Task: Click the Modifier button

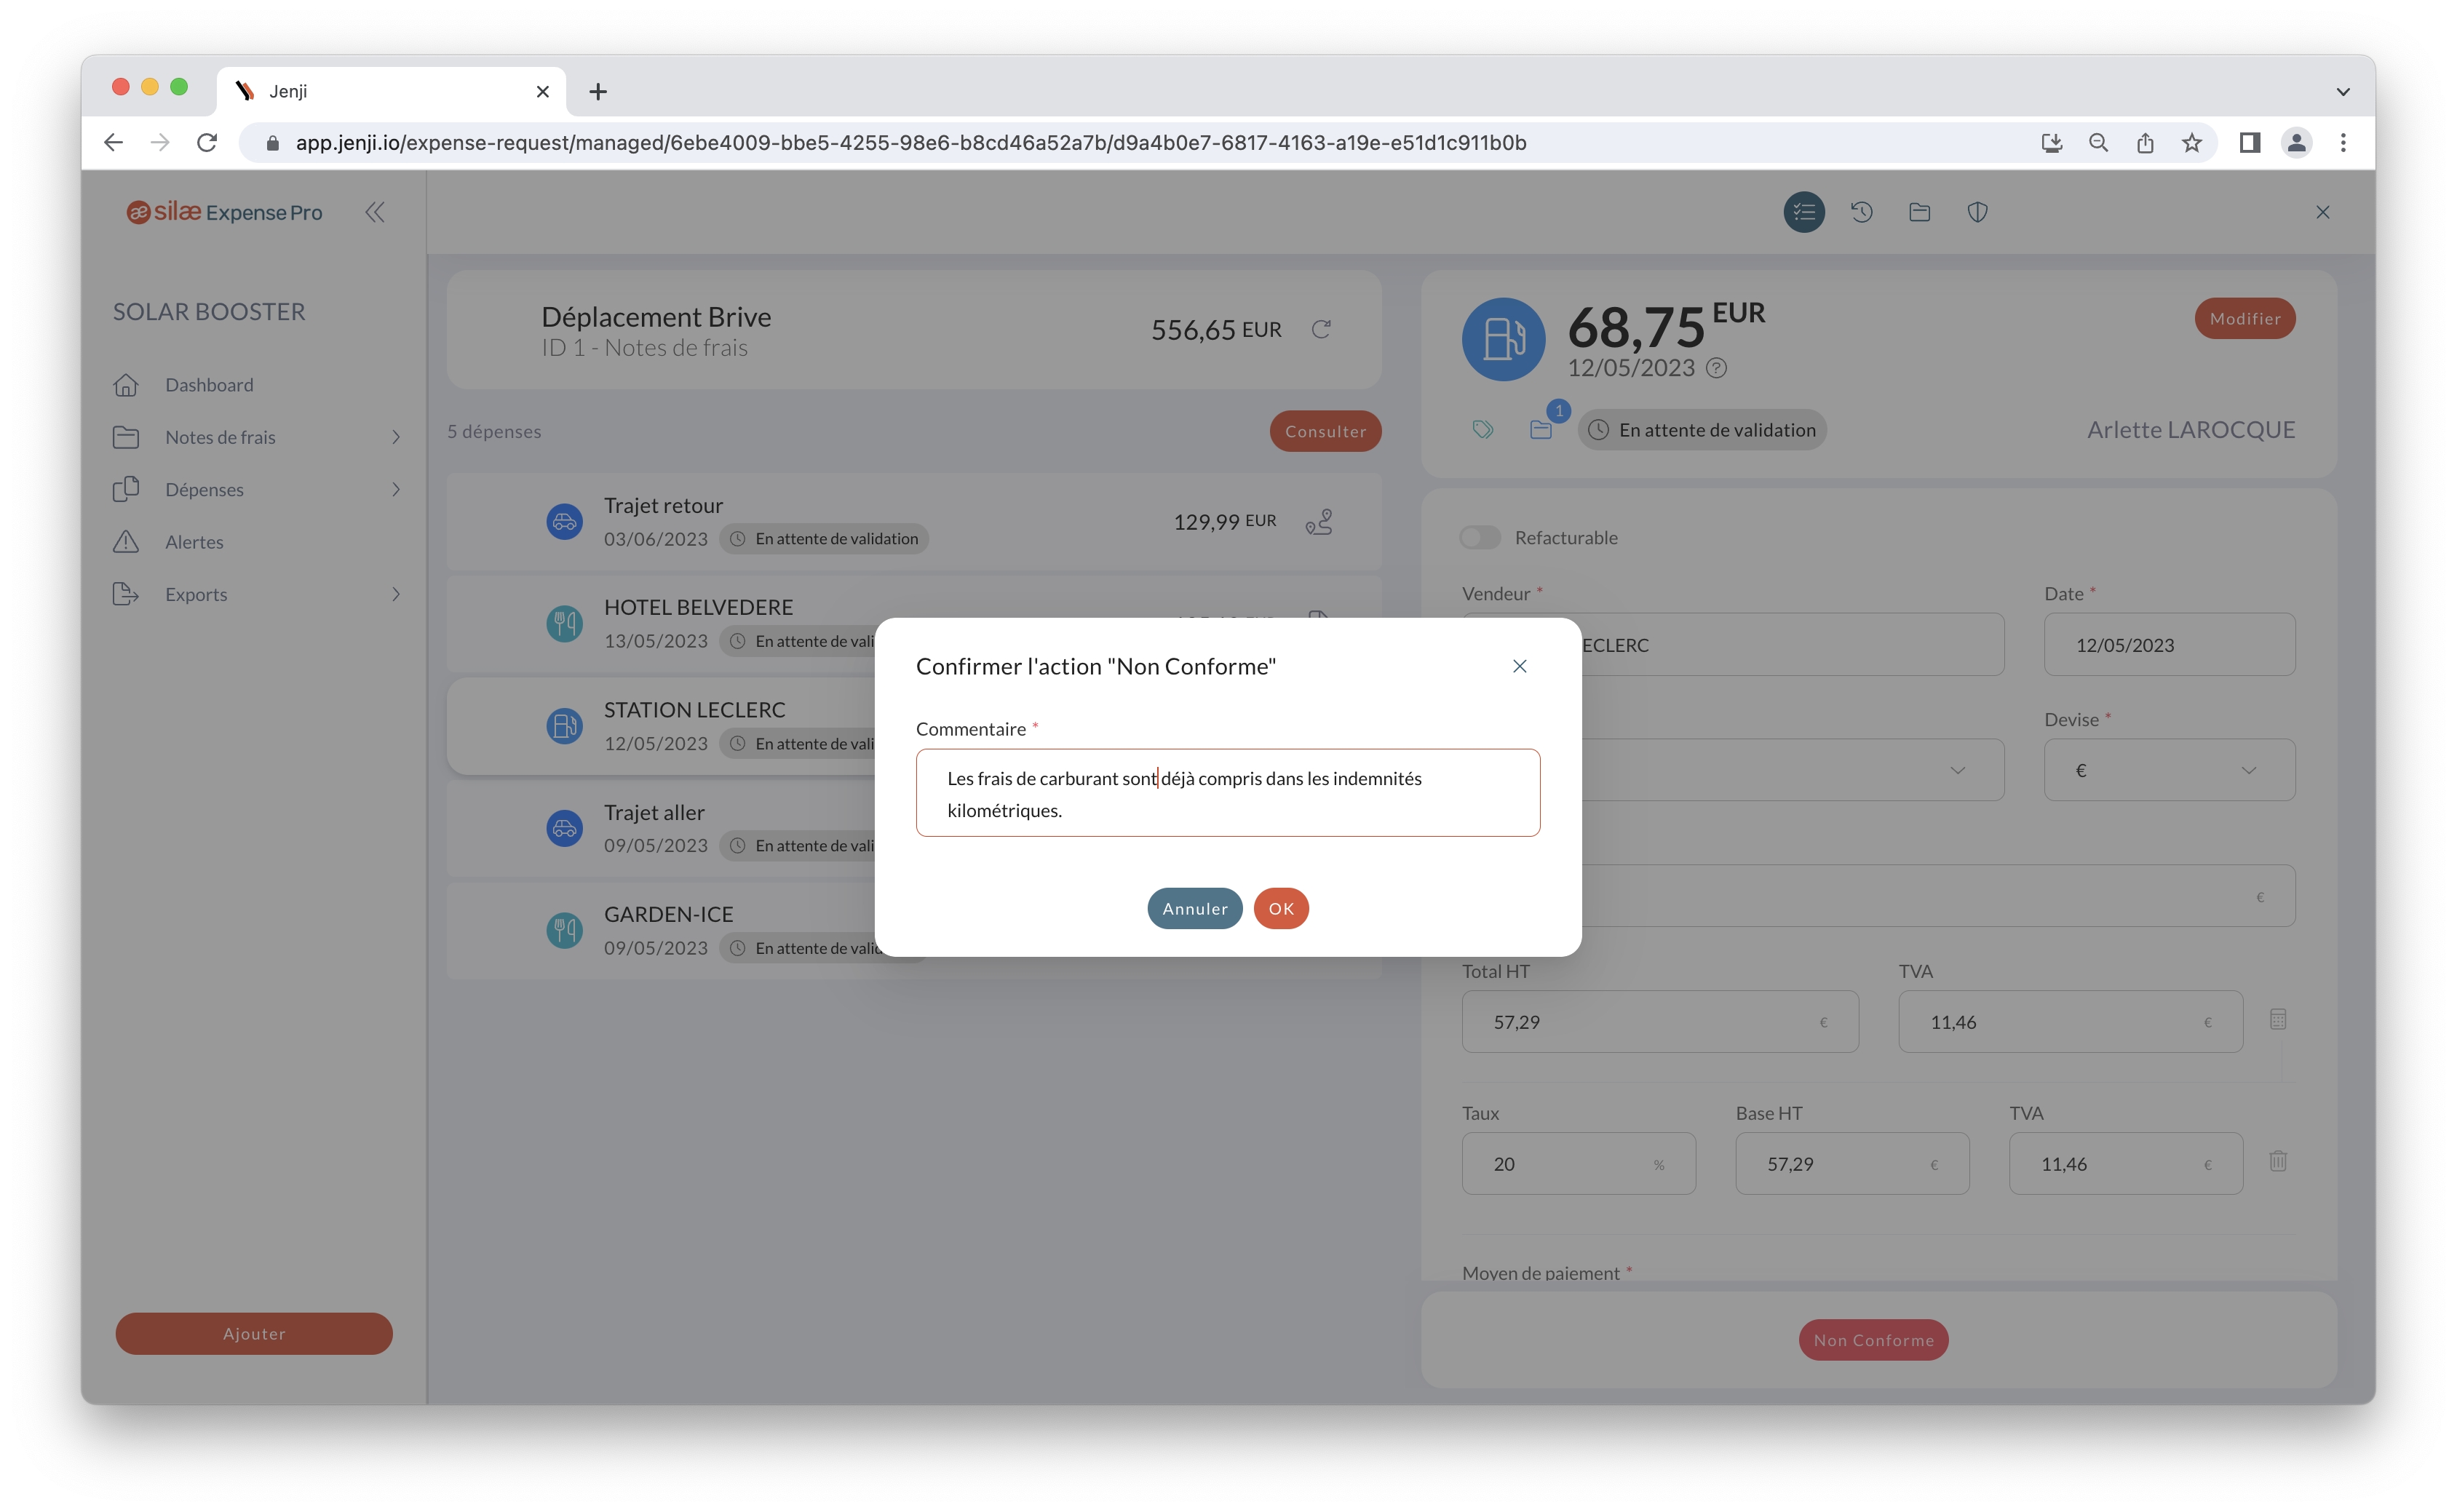Action: [x=2244, y=319]
